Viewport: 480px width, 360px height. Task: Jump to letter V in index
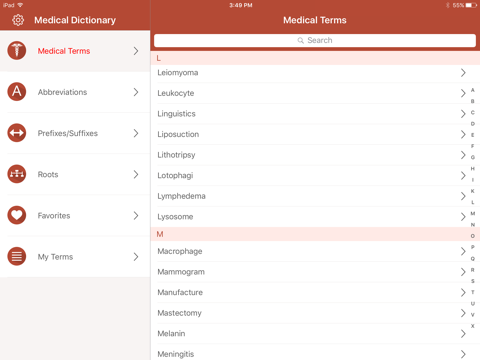[472, 315]
